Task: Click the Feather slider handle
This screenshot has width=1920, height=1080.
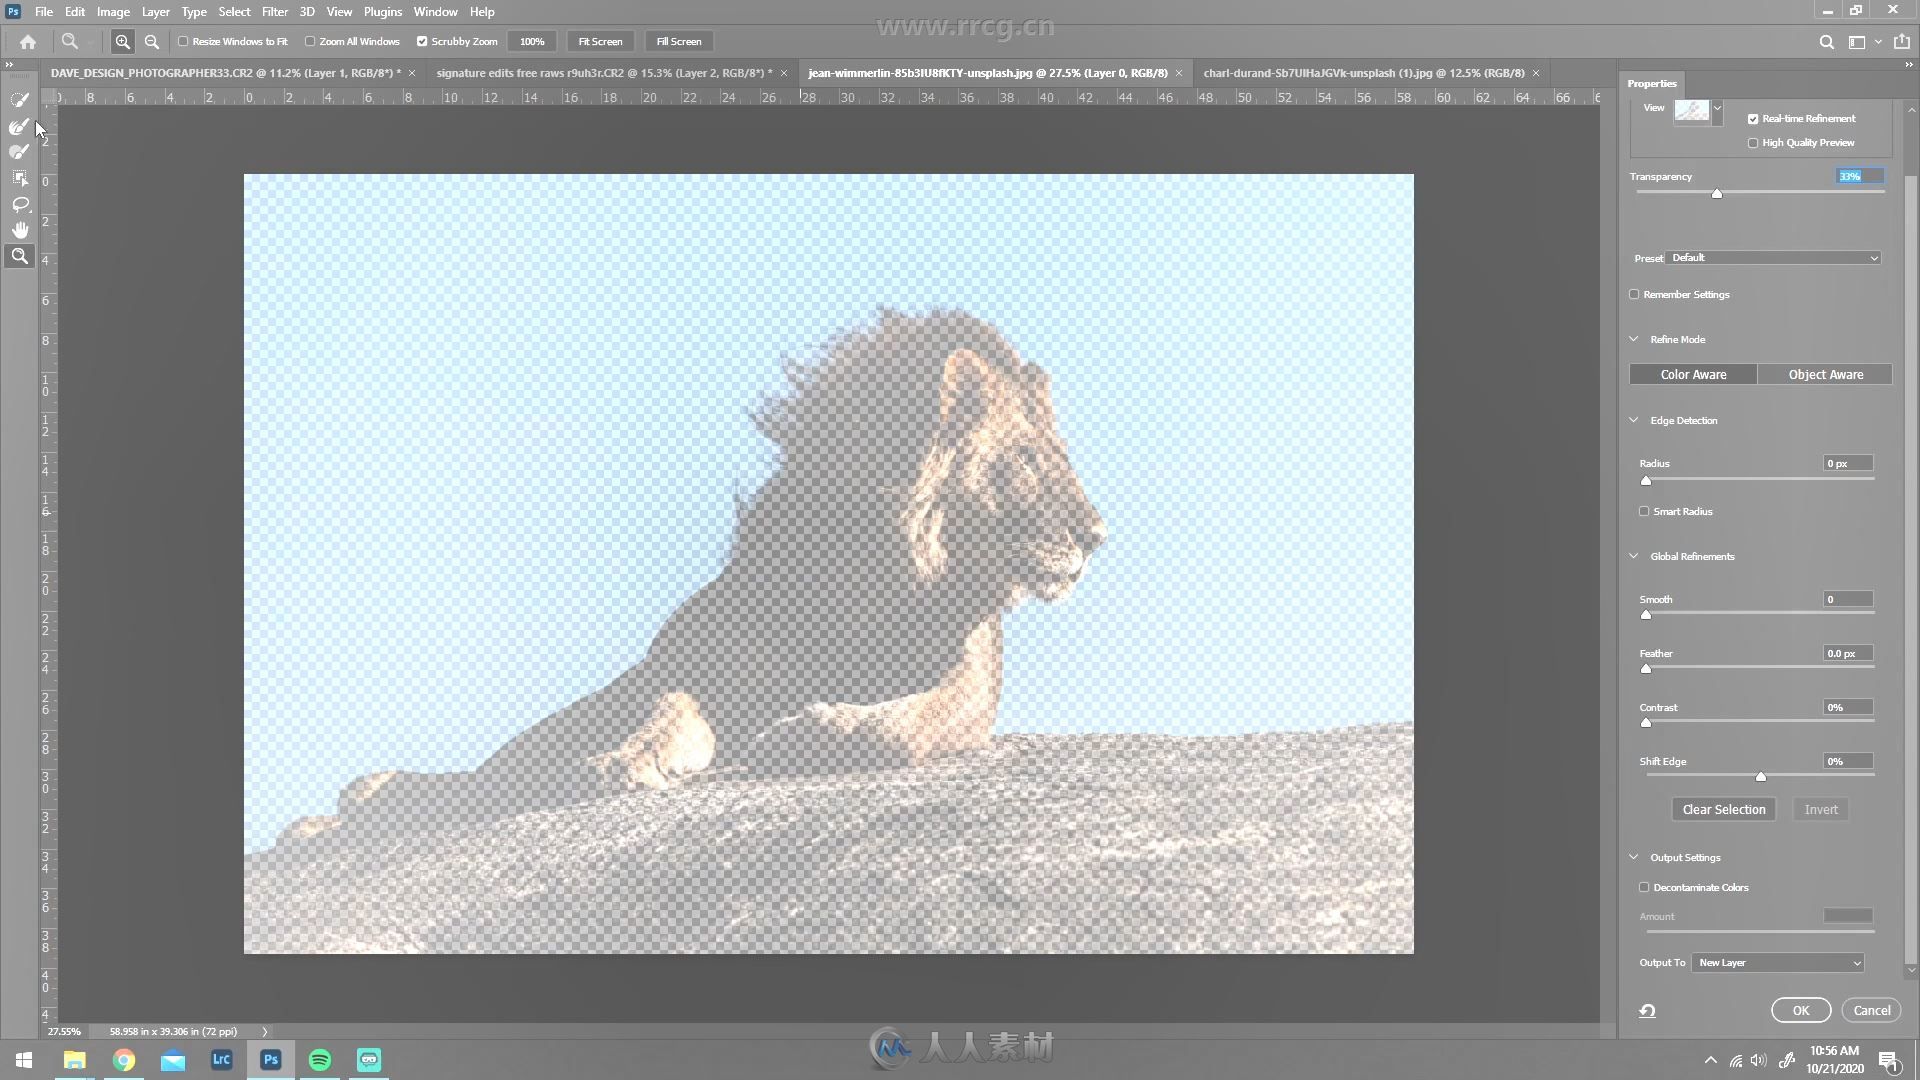Action: [x=1646, y=669]
